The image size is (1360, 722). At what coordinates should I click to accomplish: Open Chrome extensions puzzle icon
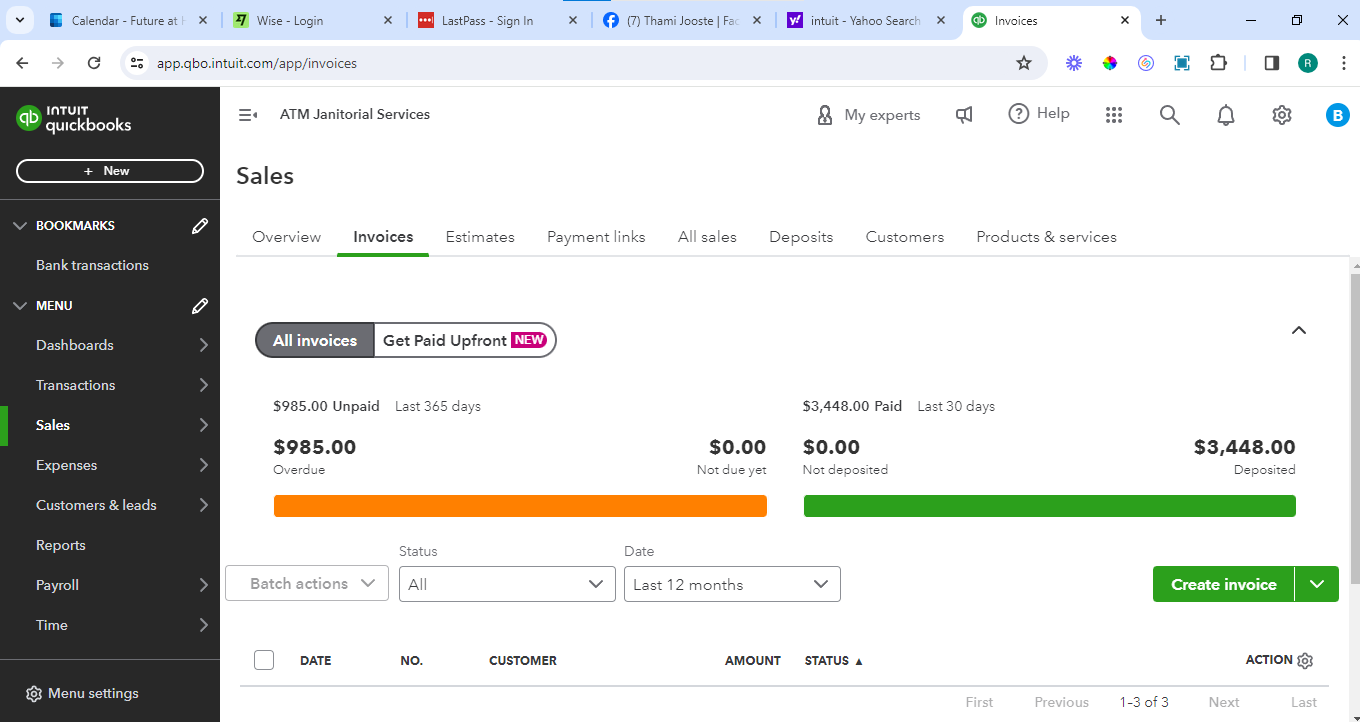(1218, 63)
